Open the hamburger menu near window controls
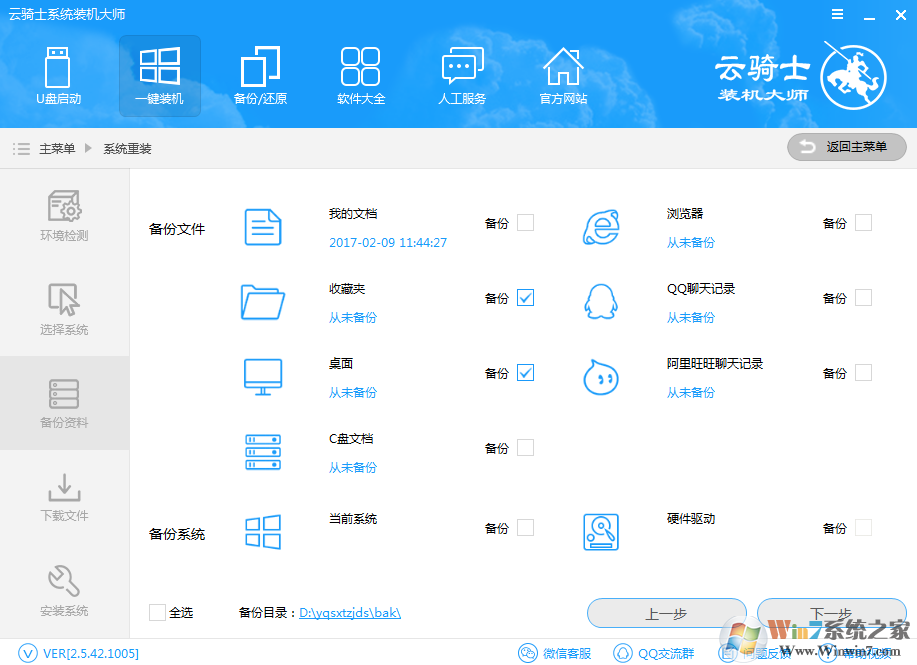The image size is (917, 665). [837, 14]
